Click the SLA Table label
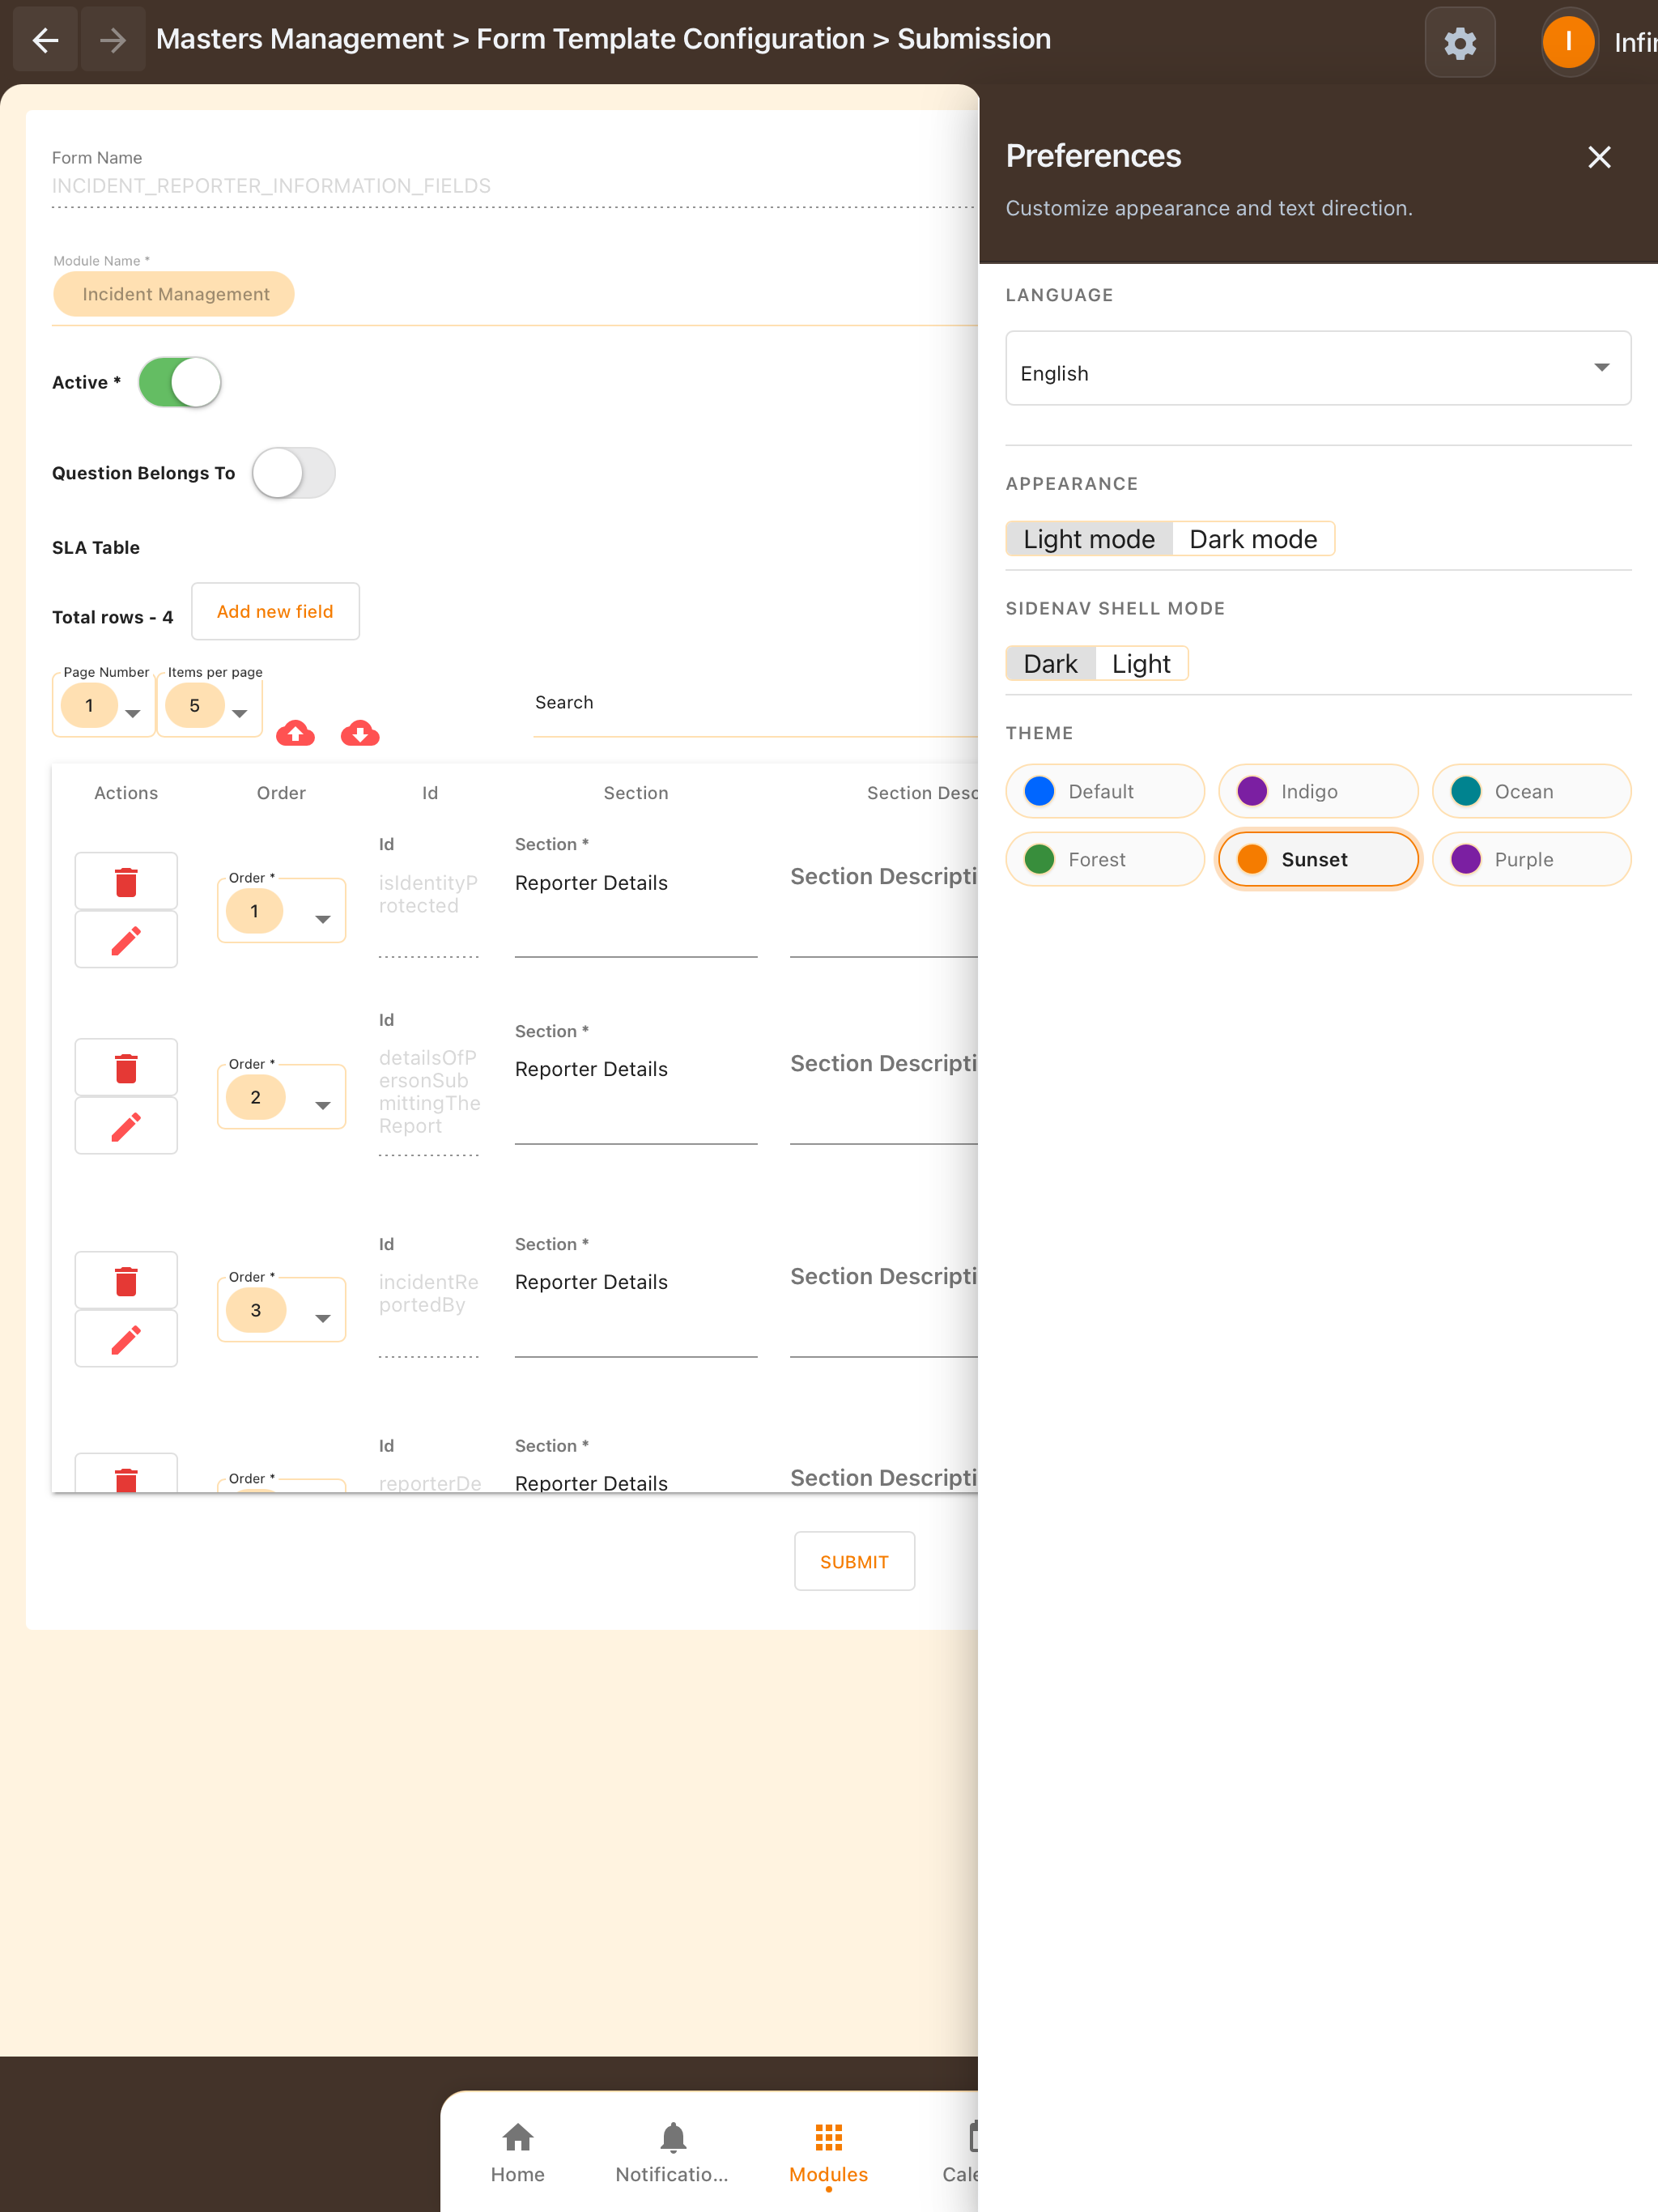 tap(96, 548)
